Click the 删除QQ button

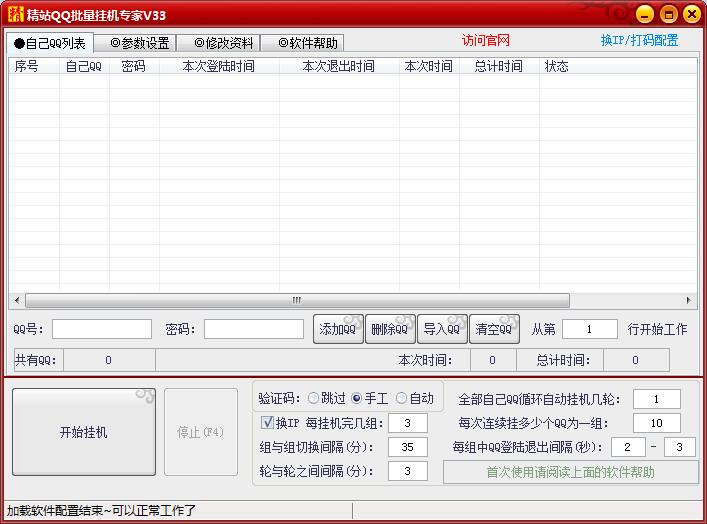coord(390,329)
